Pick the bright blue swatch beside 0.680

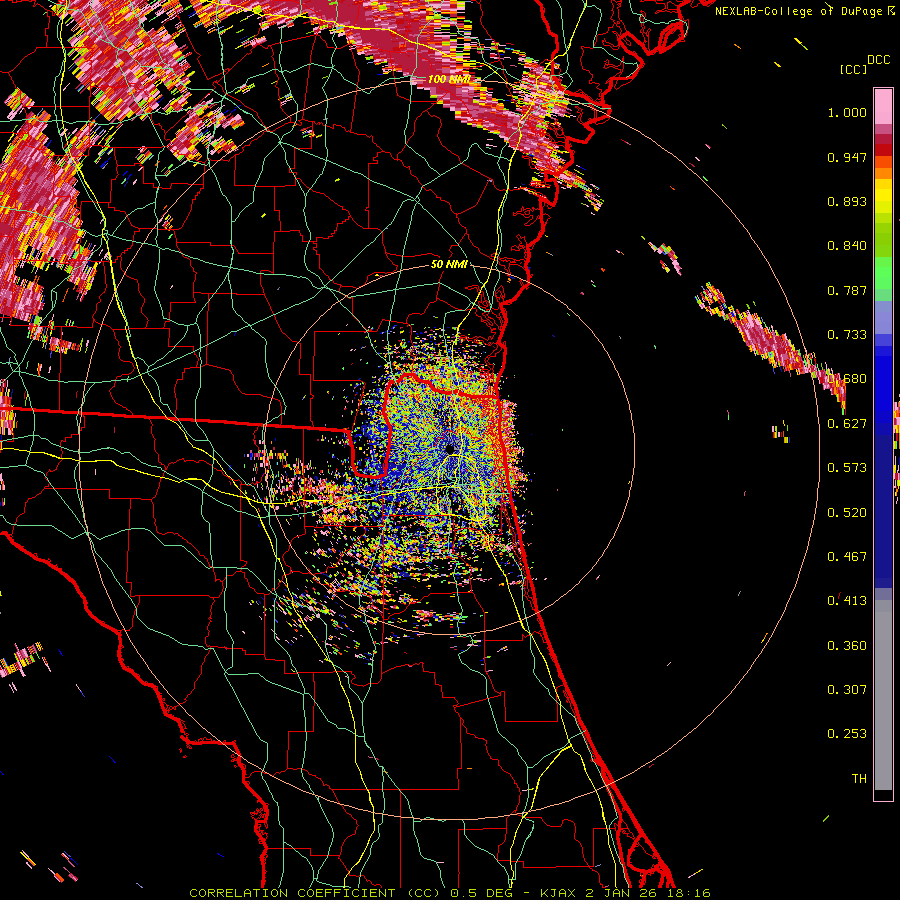pyautogui.click(x=883, y=385)
